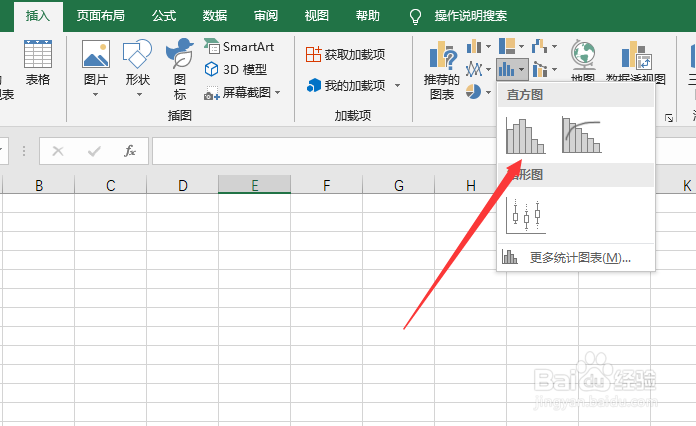
Task: Open 推荐的图表 recommended charts
Action: click(x=442, y=70)
